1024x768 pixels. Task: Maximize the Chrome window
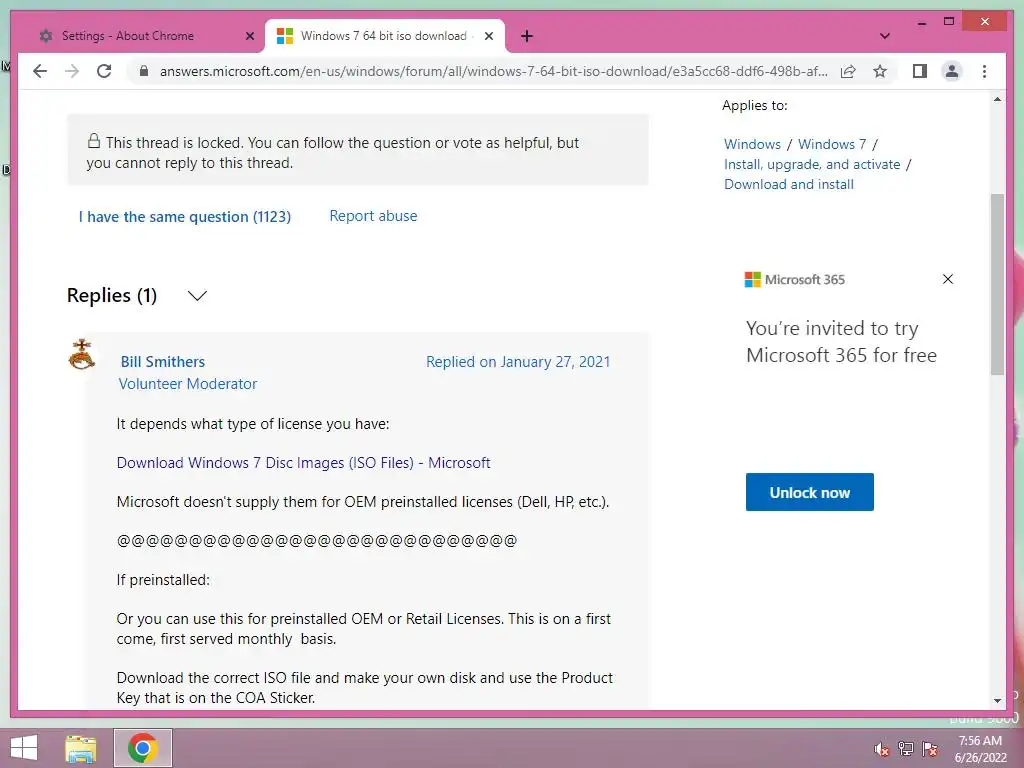click(x=949, y=22)
